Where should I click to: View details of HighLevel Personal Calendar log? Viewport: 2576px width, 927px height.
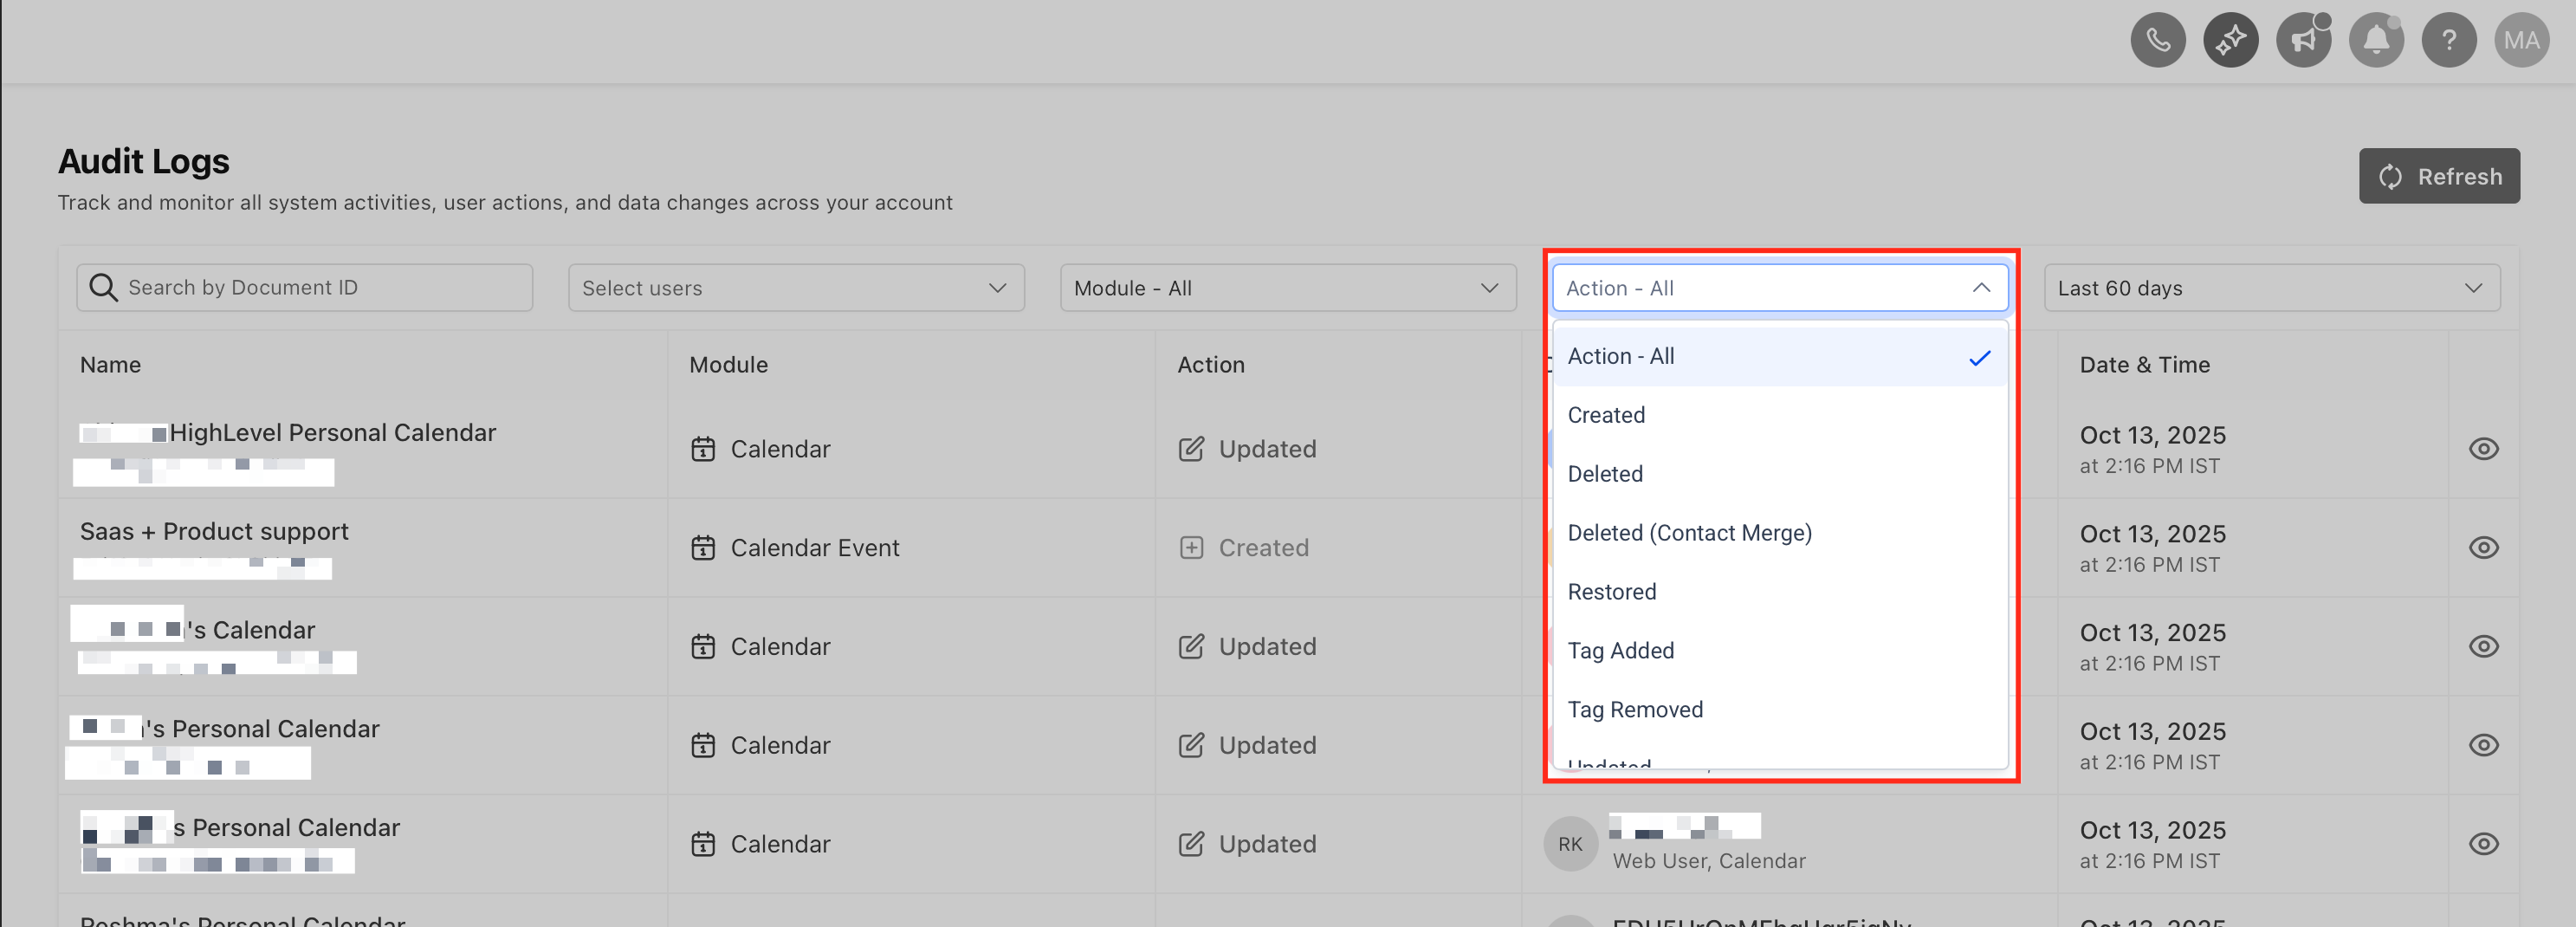click(x=2483, y=449)
